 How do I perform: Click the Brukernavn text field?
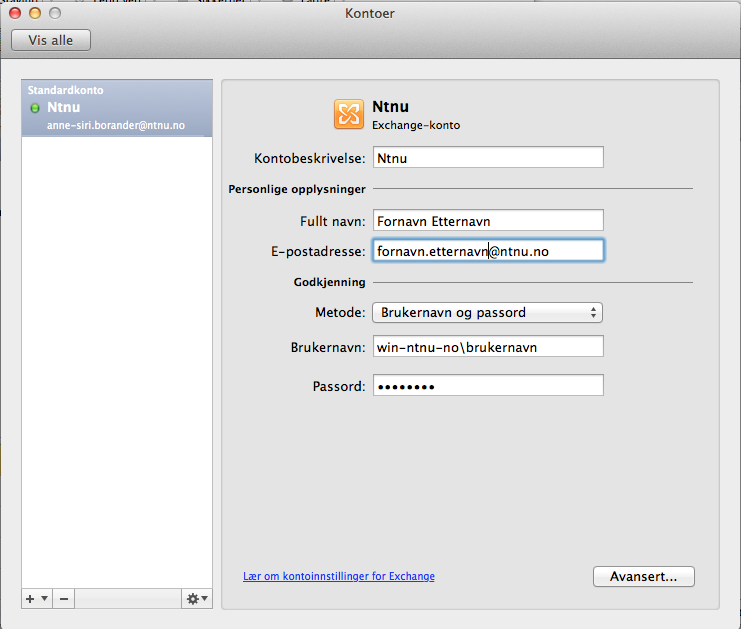point(488,346)
